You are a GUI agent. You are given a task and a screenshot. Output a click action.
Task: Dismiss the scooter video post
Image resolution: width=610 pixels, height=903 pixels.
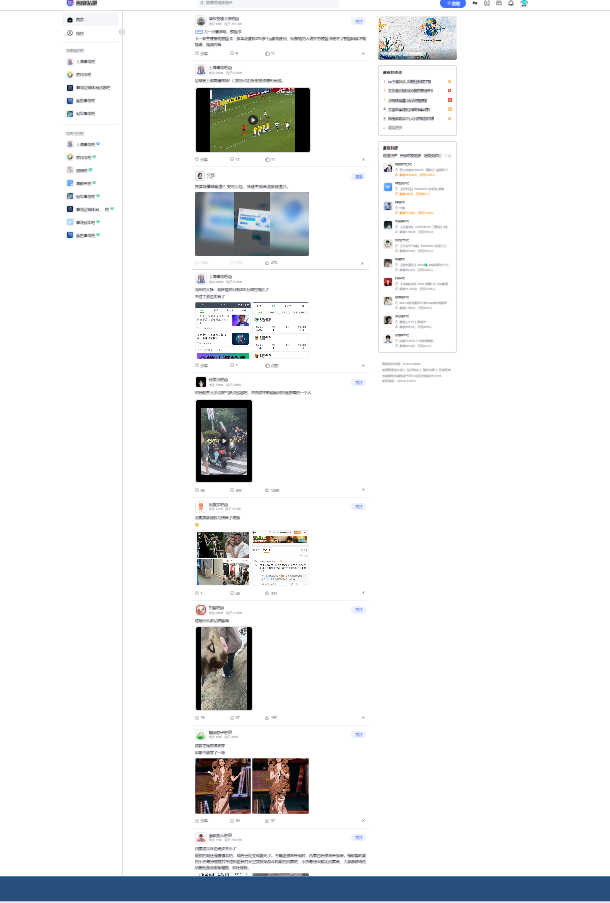click(363, 490)
